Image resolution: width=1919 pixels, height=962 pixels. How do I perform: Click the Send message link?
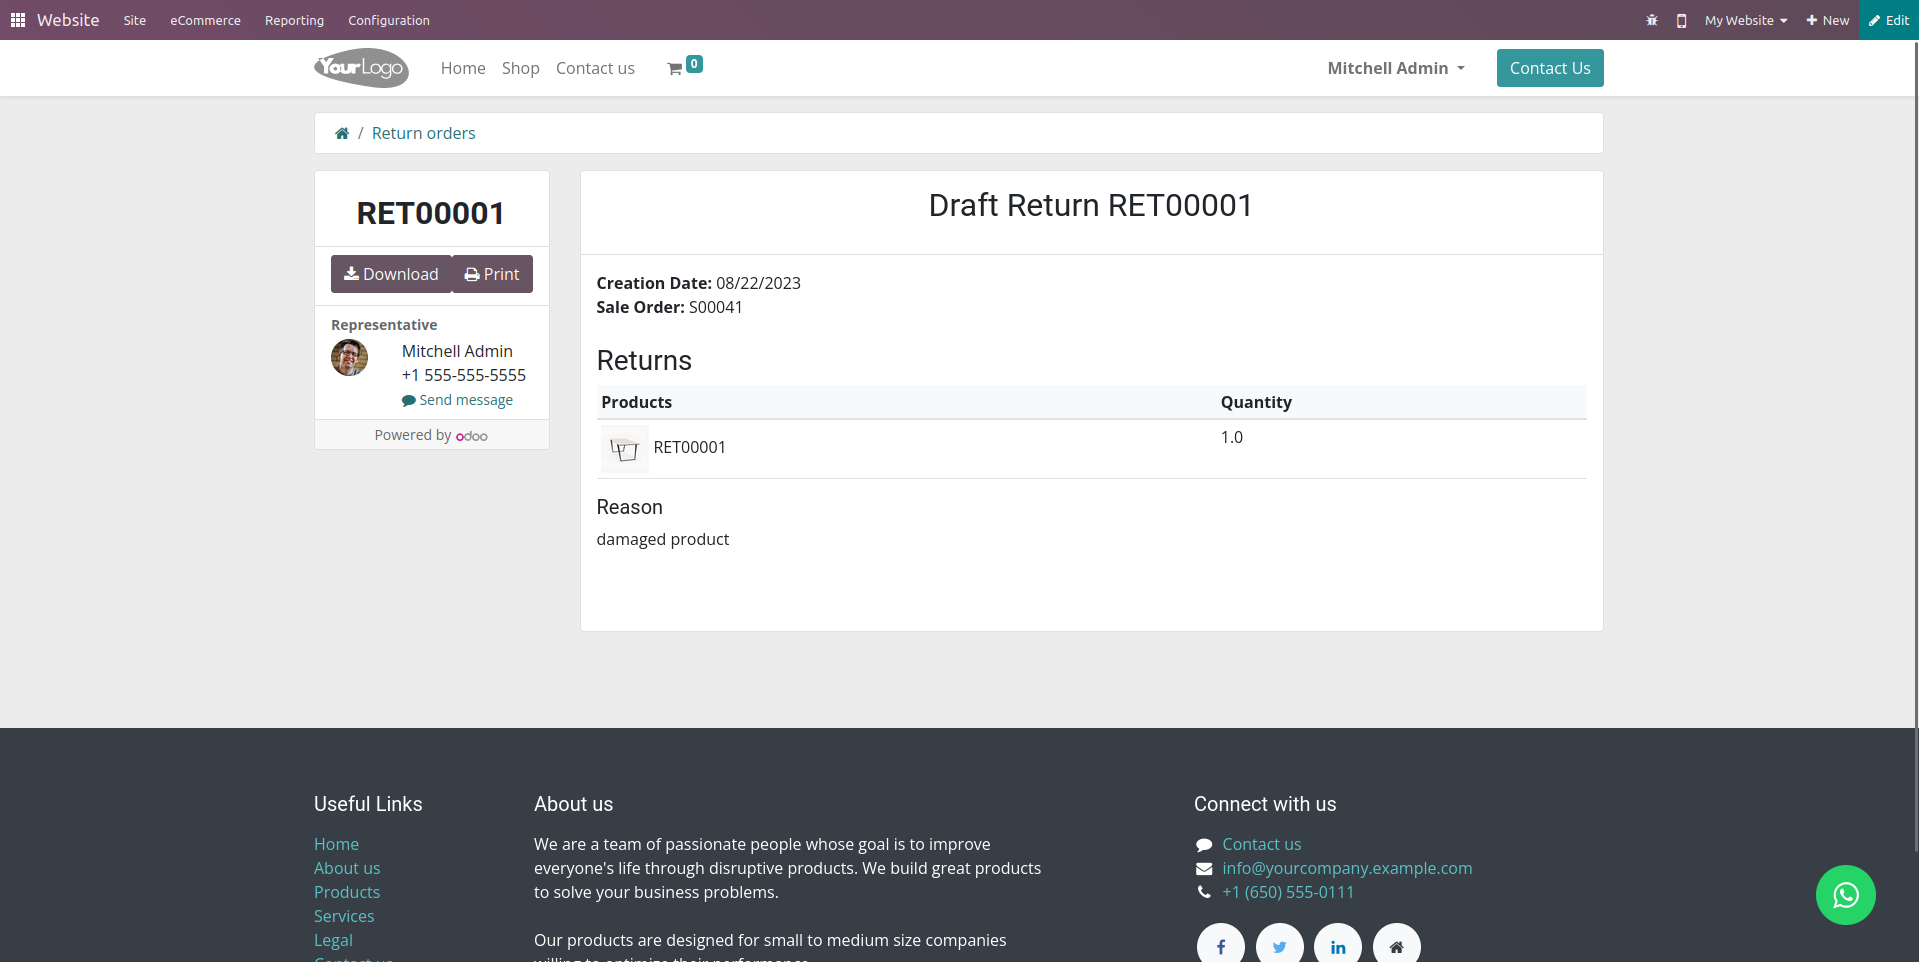tap(457, 400)
